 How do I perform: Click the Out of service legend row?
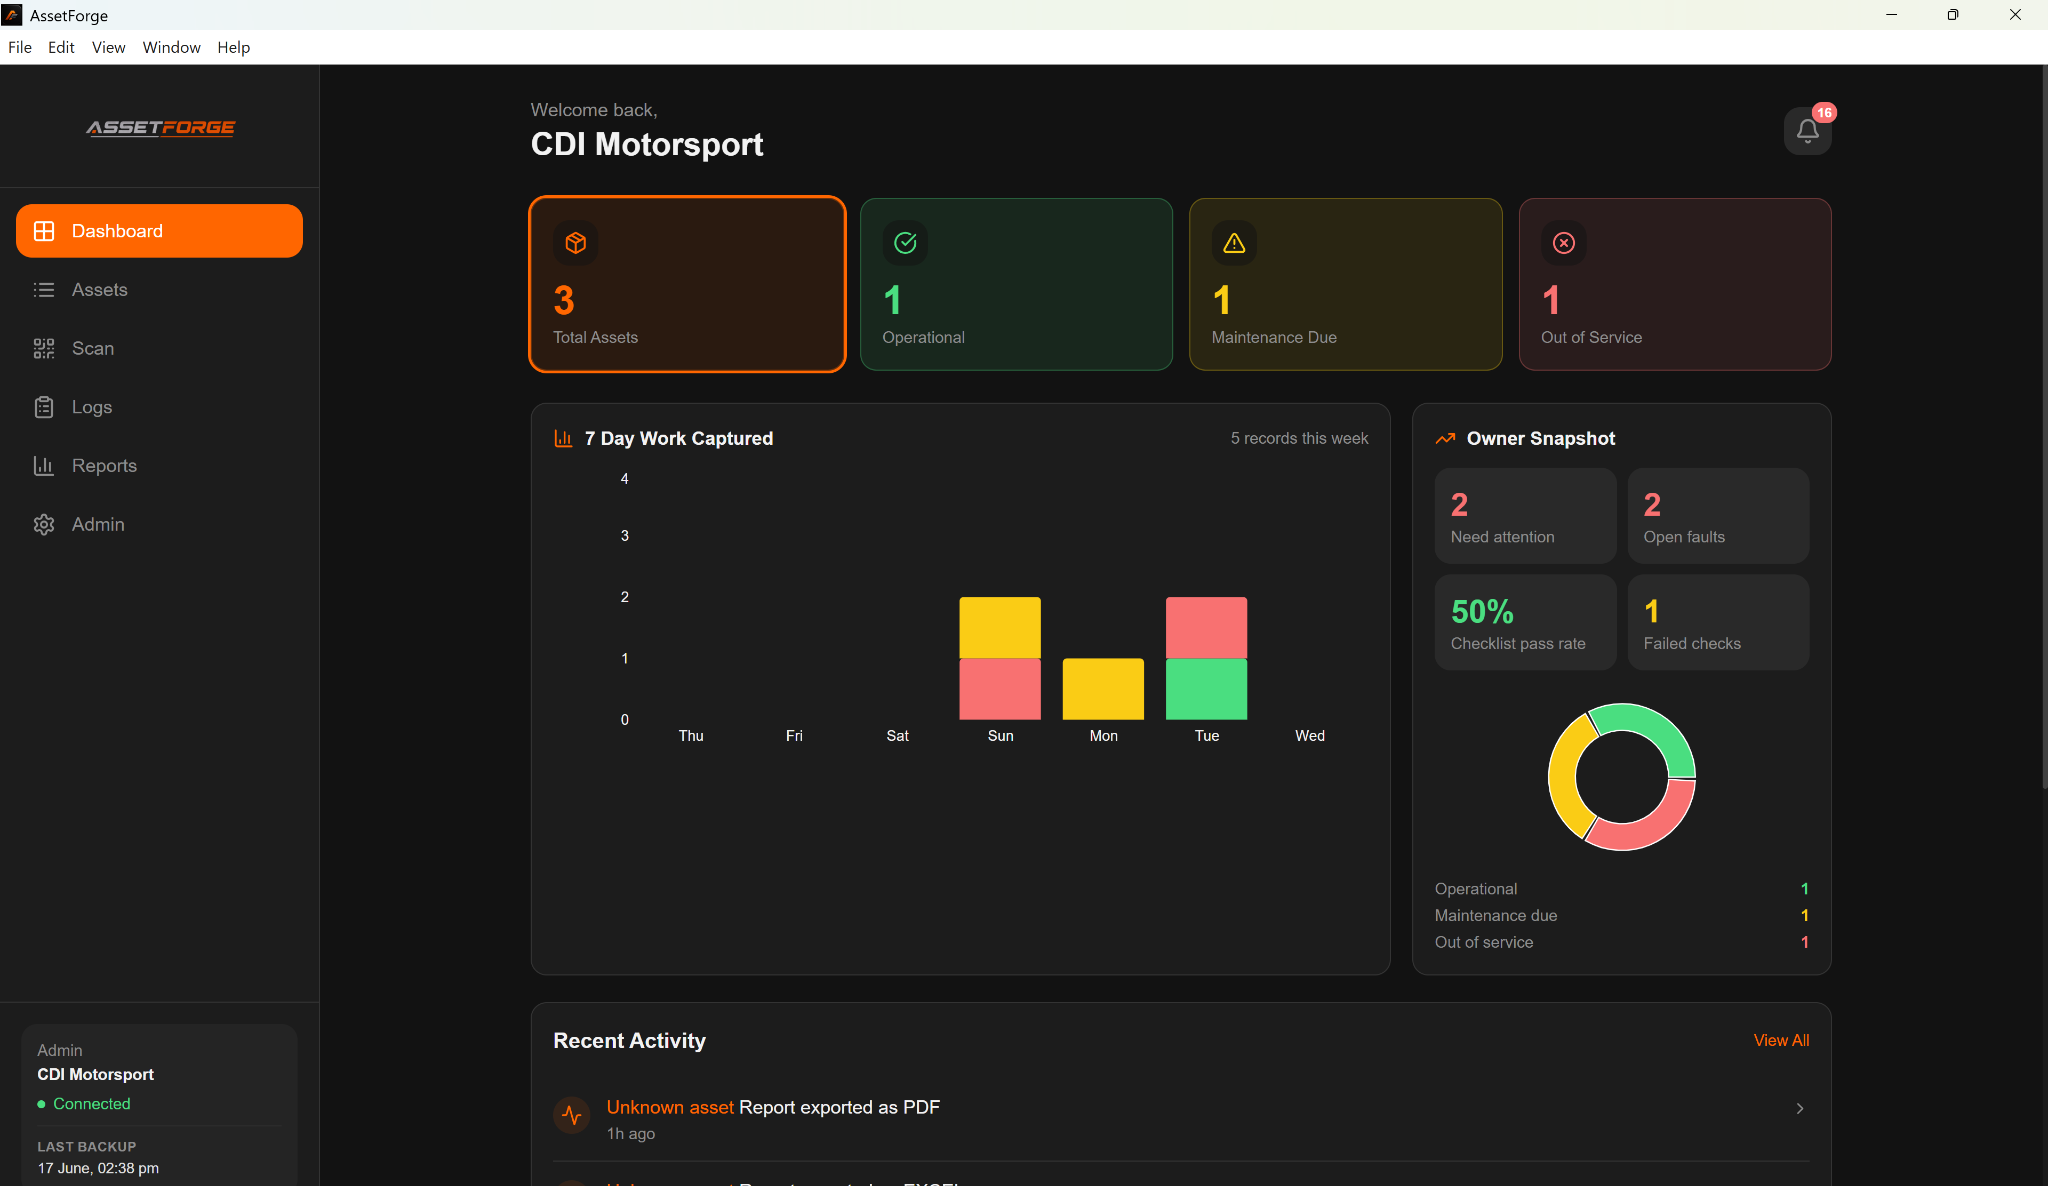[1621, 942]
